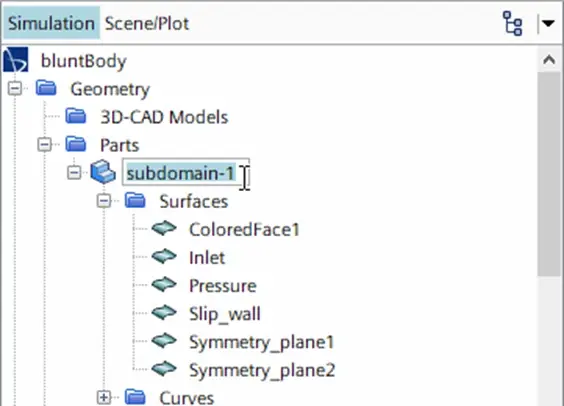Click inside the subdomain-1 rename field
Image resolution: width=564 pixels, height=406 pixels.
[x=186, y=172]
